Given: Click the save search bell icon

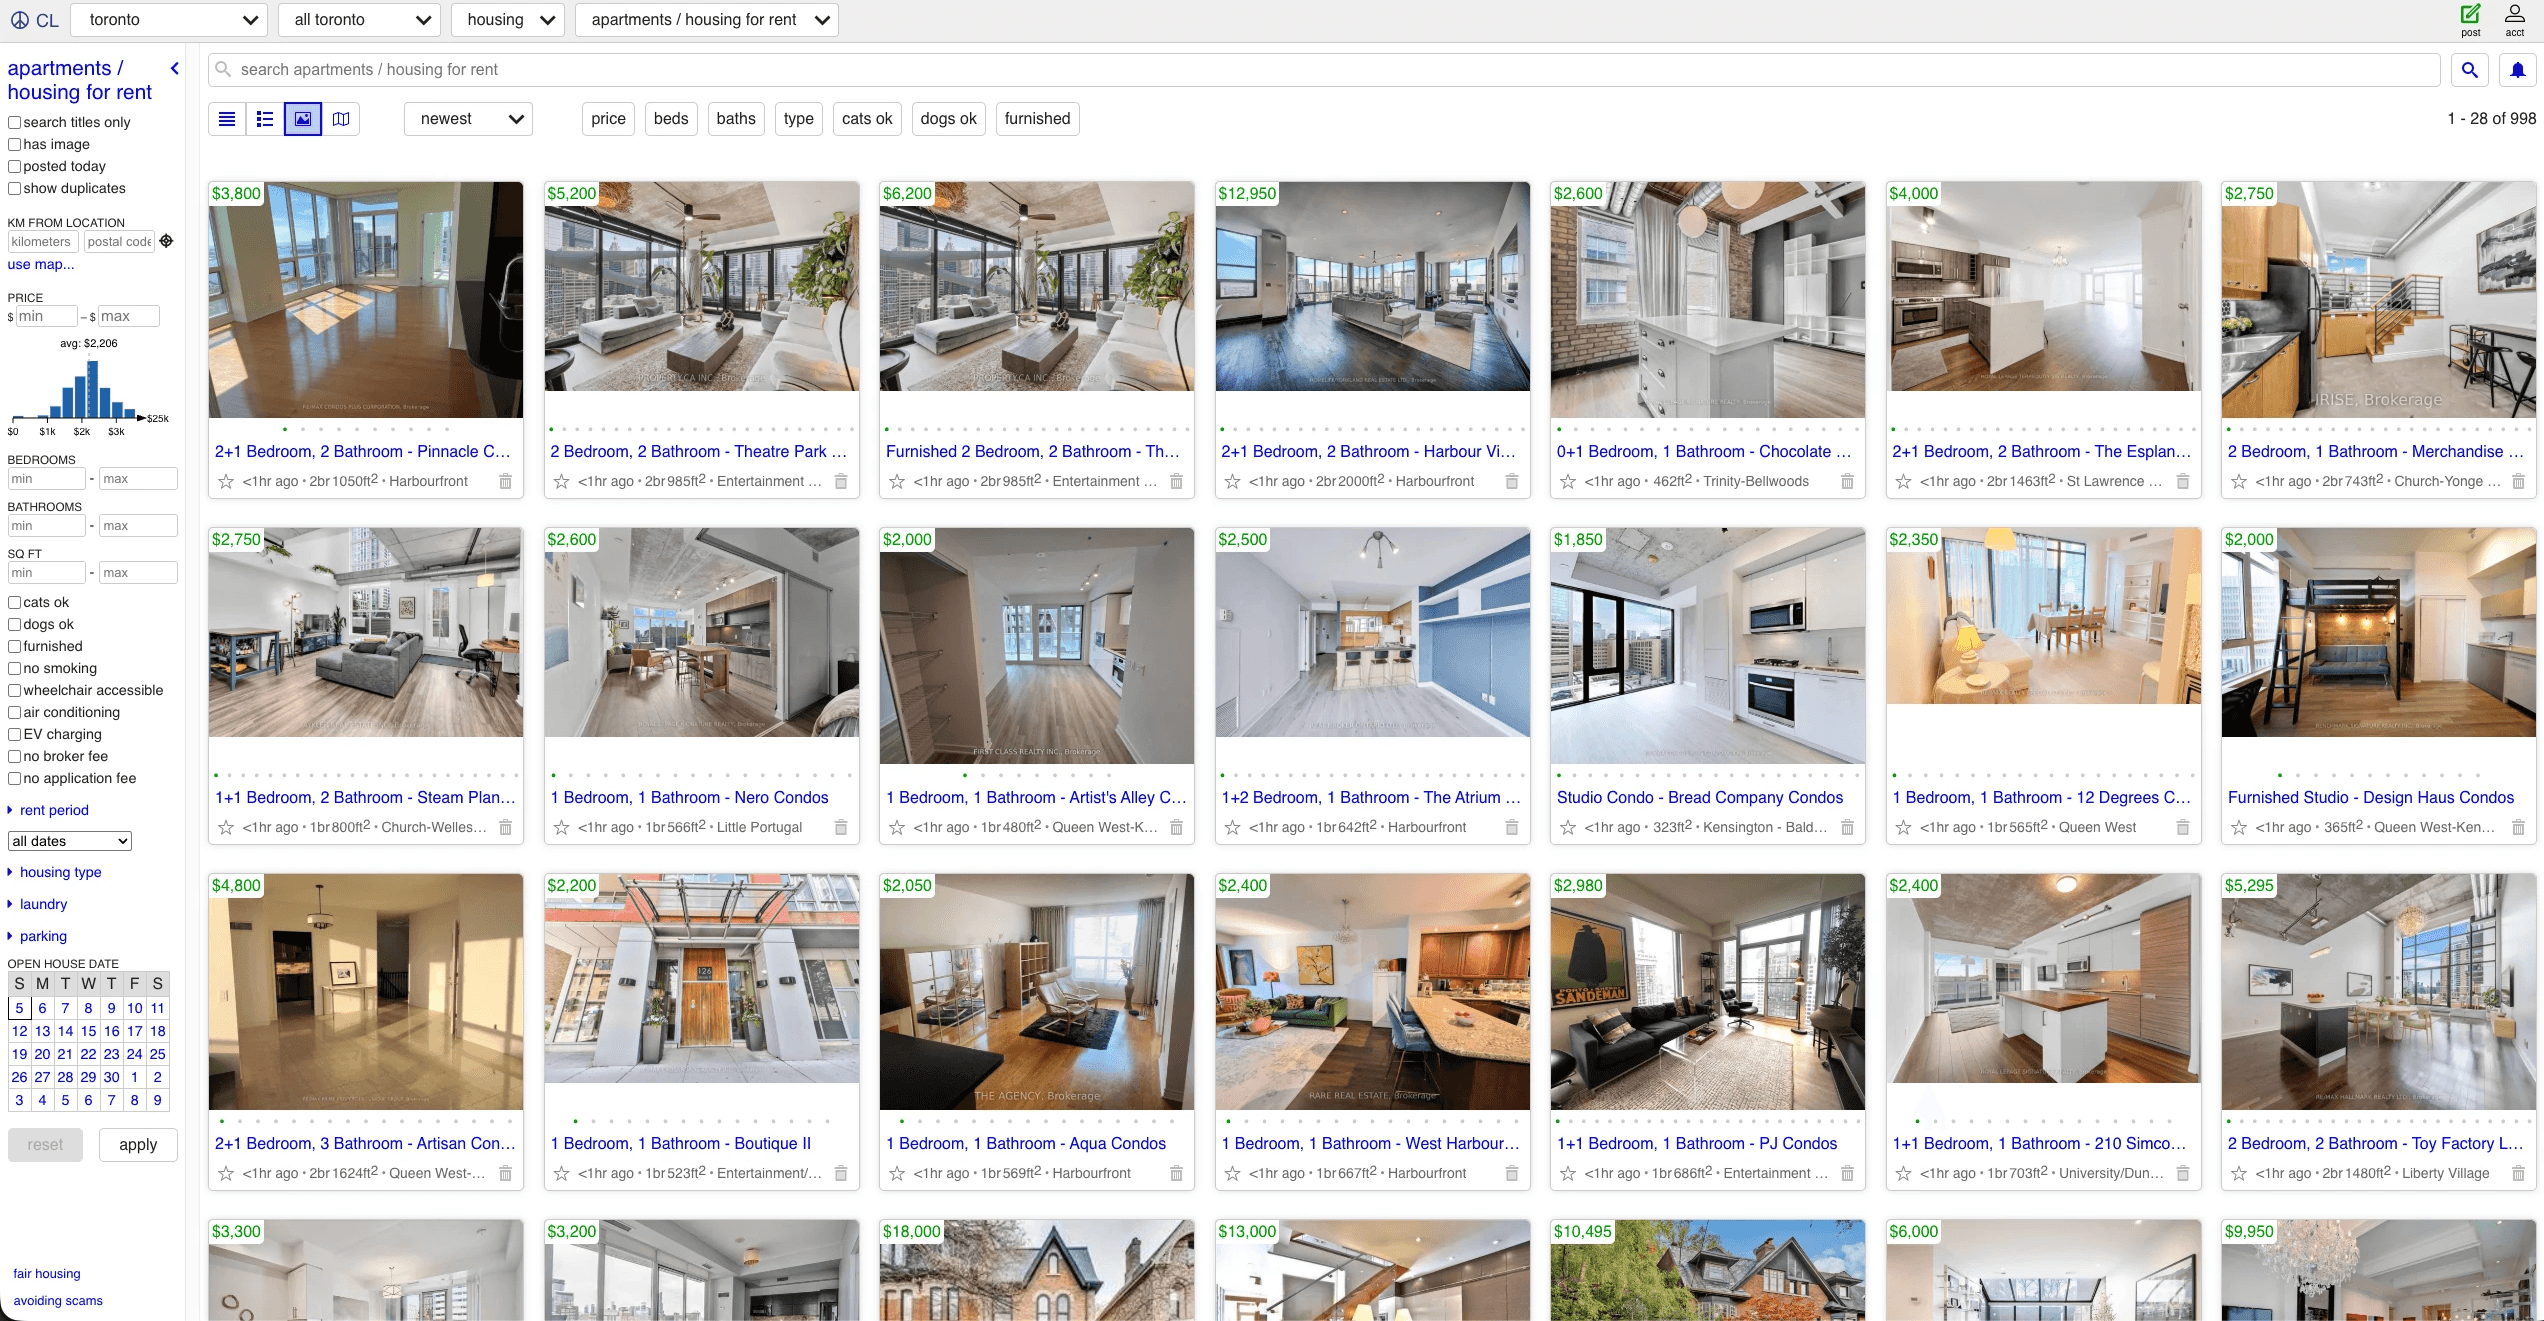Looking at the screenshot, I should [2517, 70].
